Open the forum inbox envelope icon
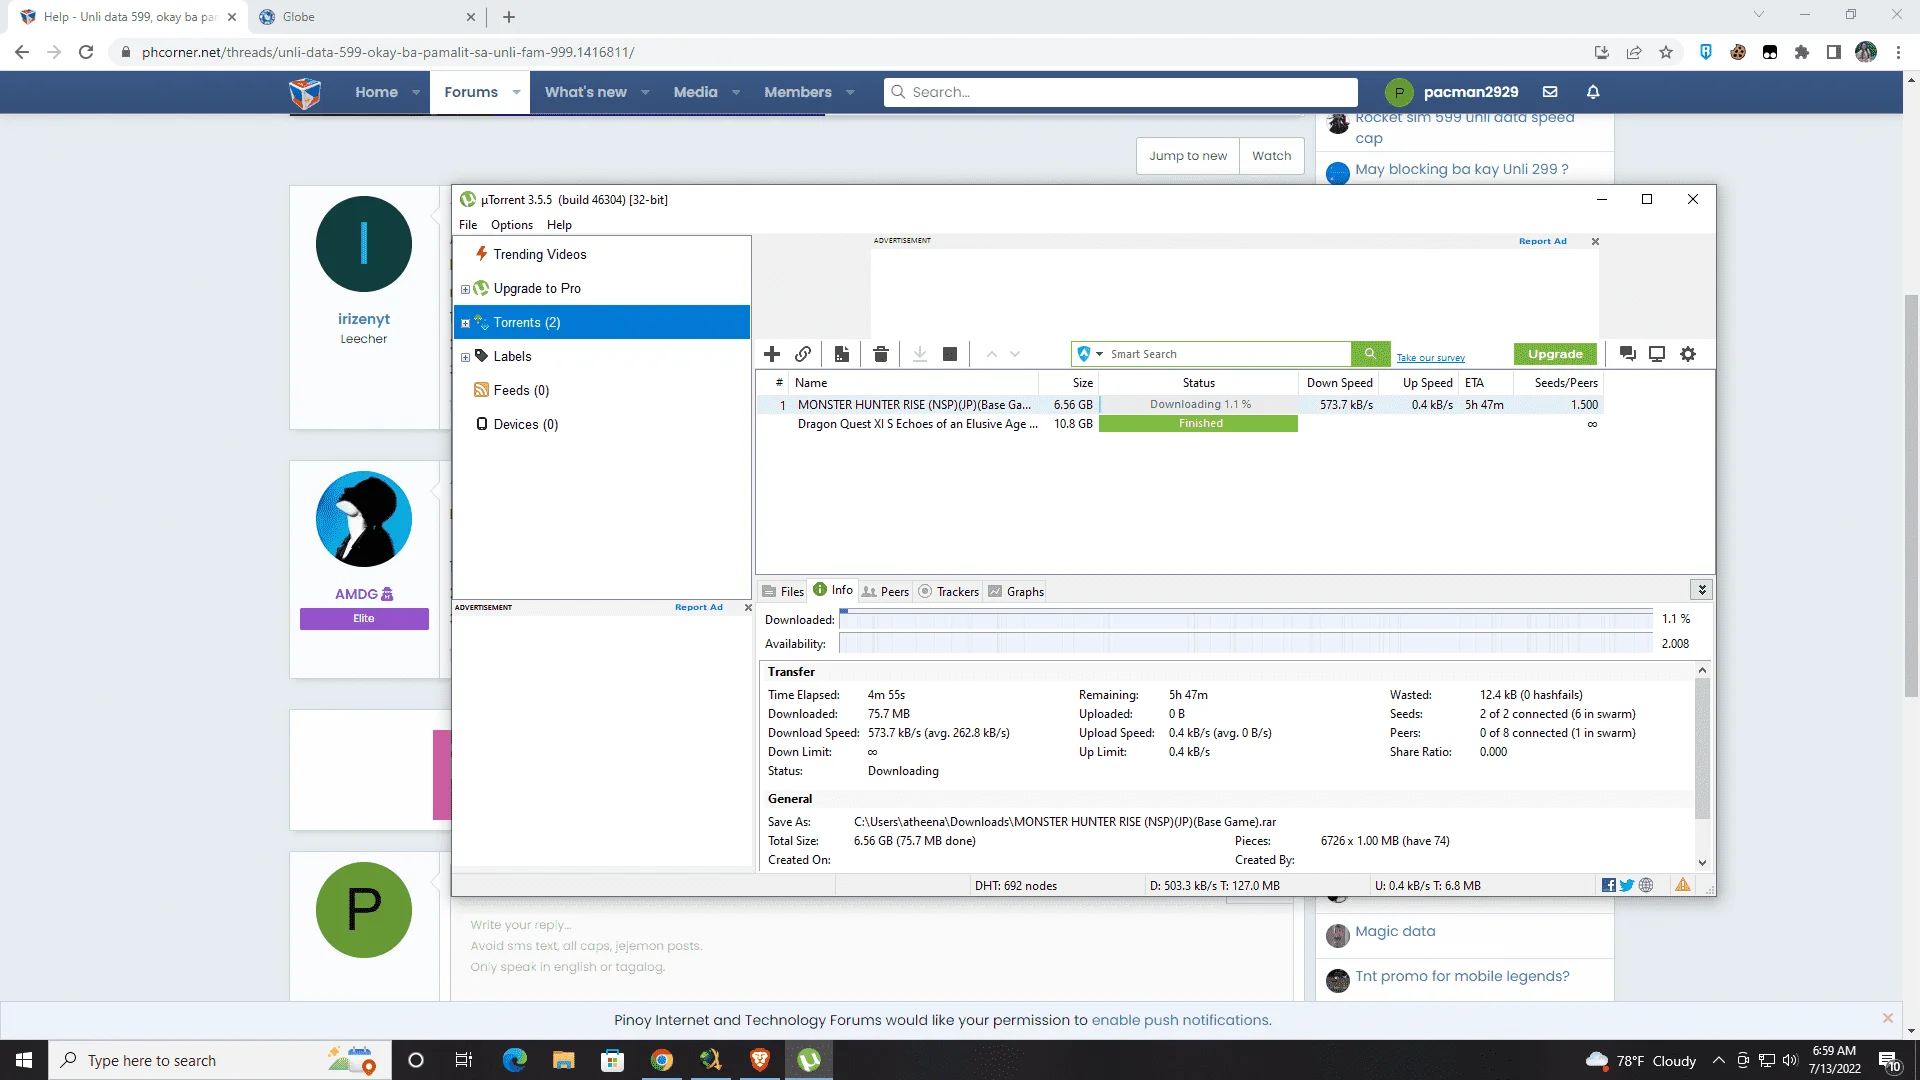This screenshot has height=1080, width=1920. pyautogui.click(x=1550, y=92)
